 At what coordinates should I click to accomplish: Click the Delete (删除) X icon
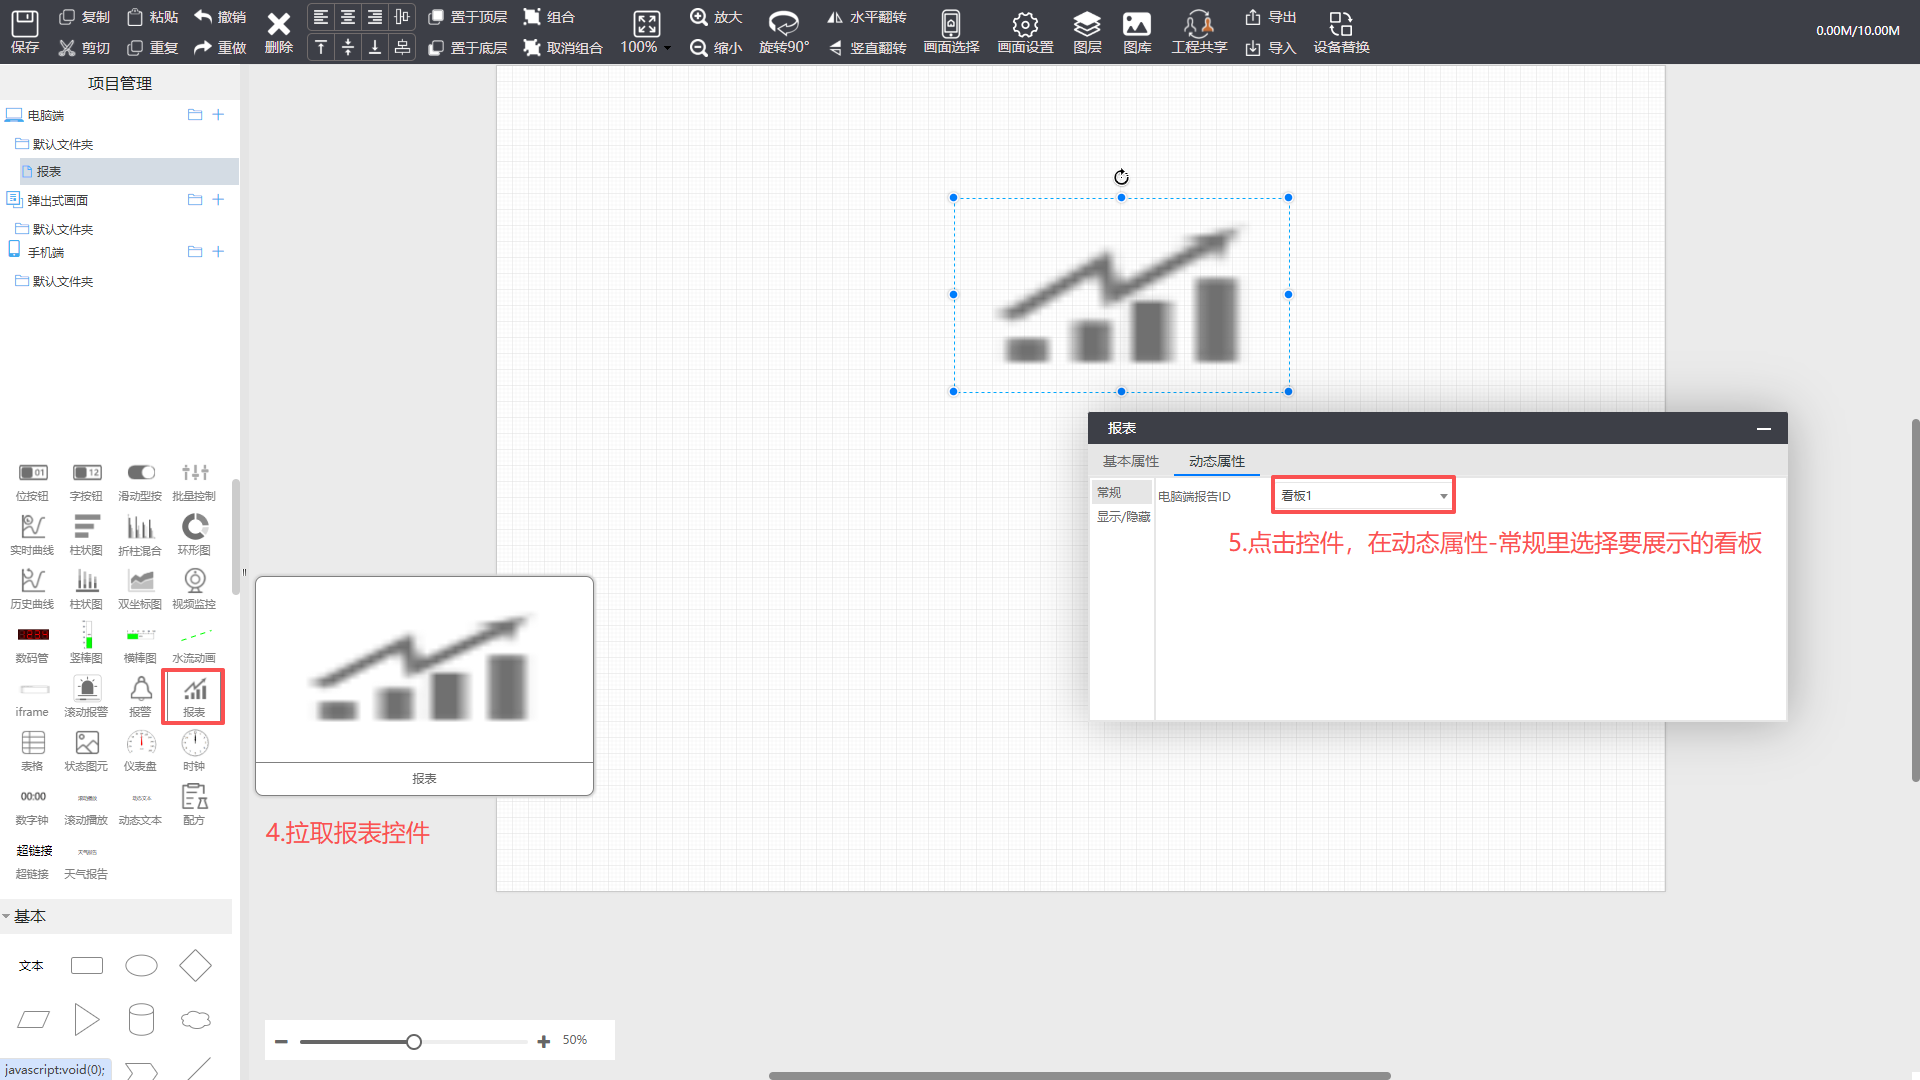coord(278,25)
